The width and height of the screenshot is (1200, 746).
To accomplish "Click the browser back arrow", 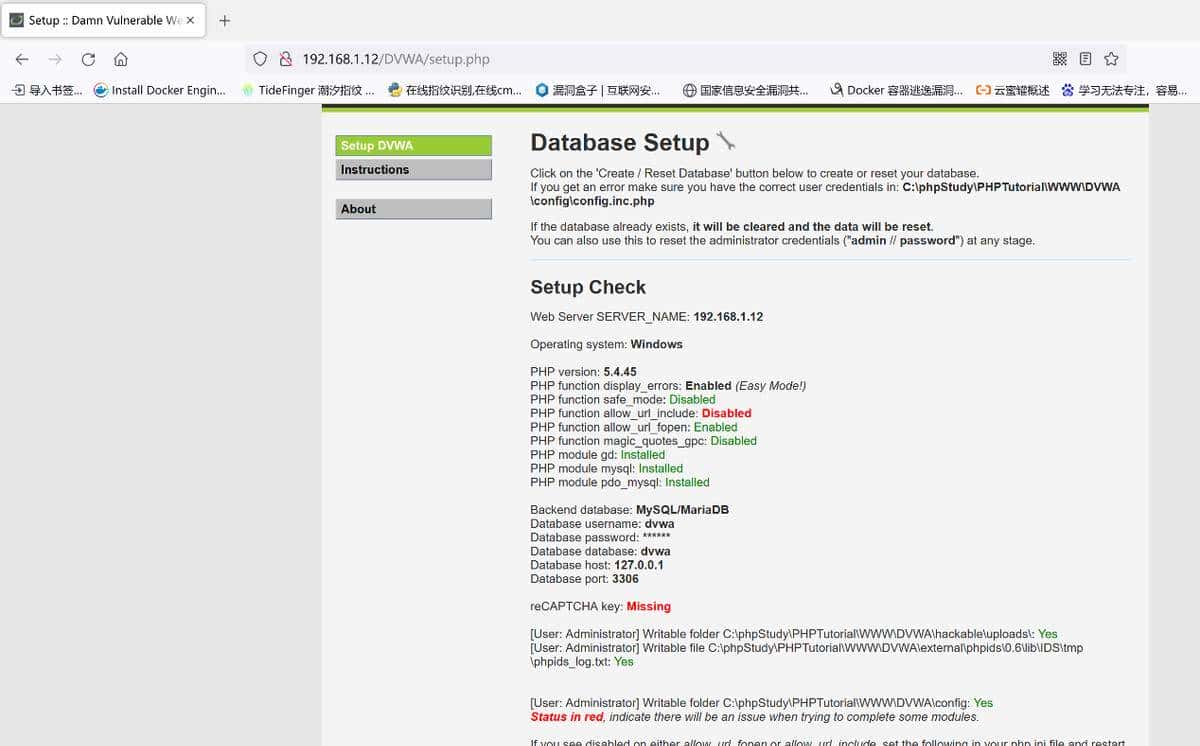I will [22, 59].
